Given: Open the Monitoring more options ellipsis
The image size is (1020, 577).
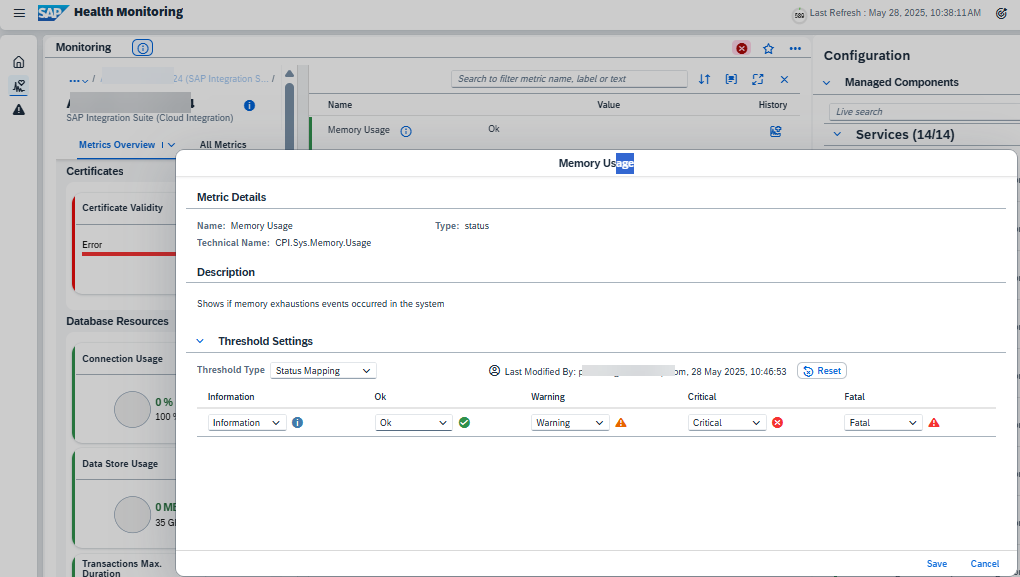Looking at the screenshot, I should pos(795,48).
